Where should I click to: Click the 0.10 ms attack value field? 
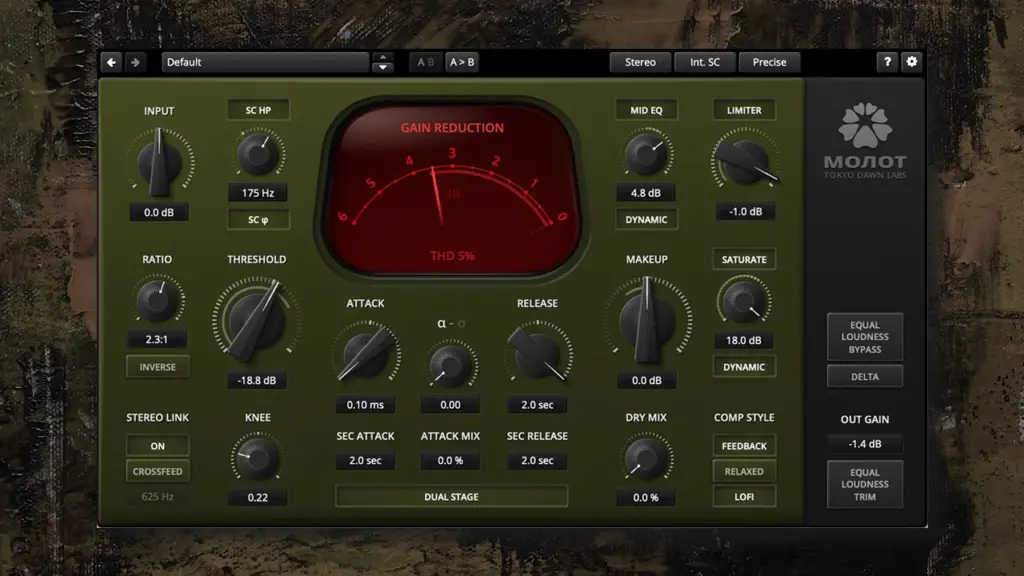click(365, 405)
